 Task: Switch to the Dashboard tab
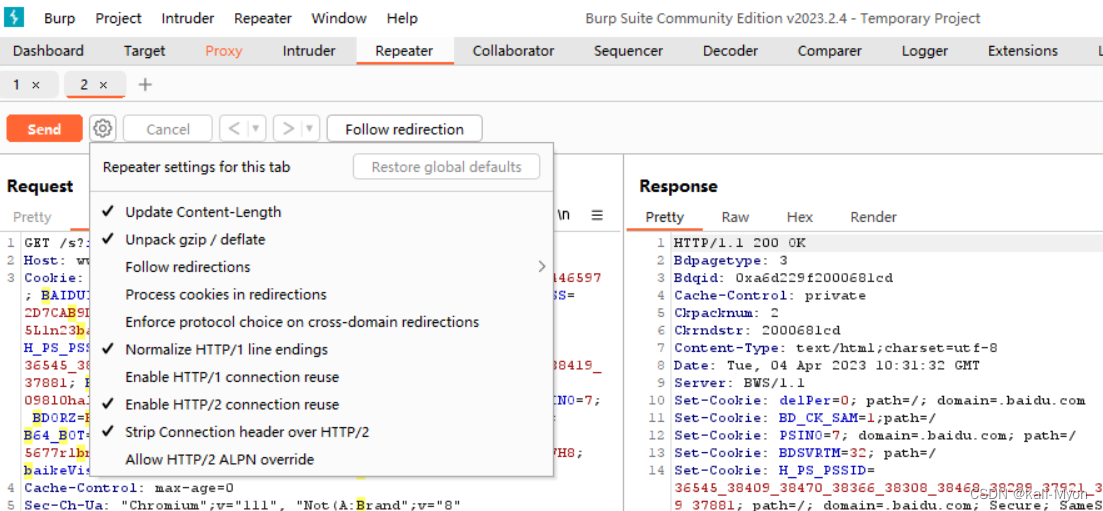pyautogui.click(x=48, y=51)
